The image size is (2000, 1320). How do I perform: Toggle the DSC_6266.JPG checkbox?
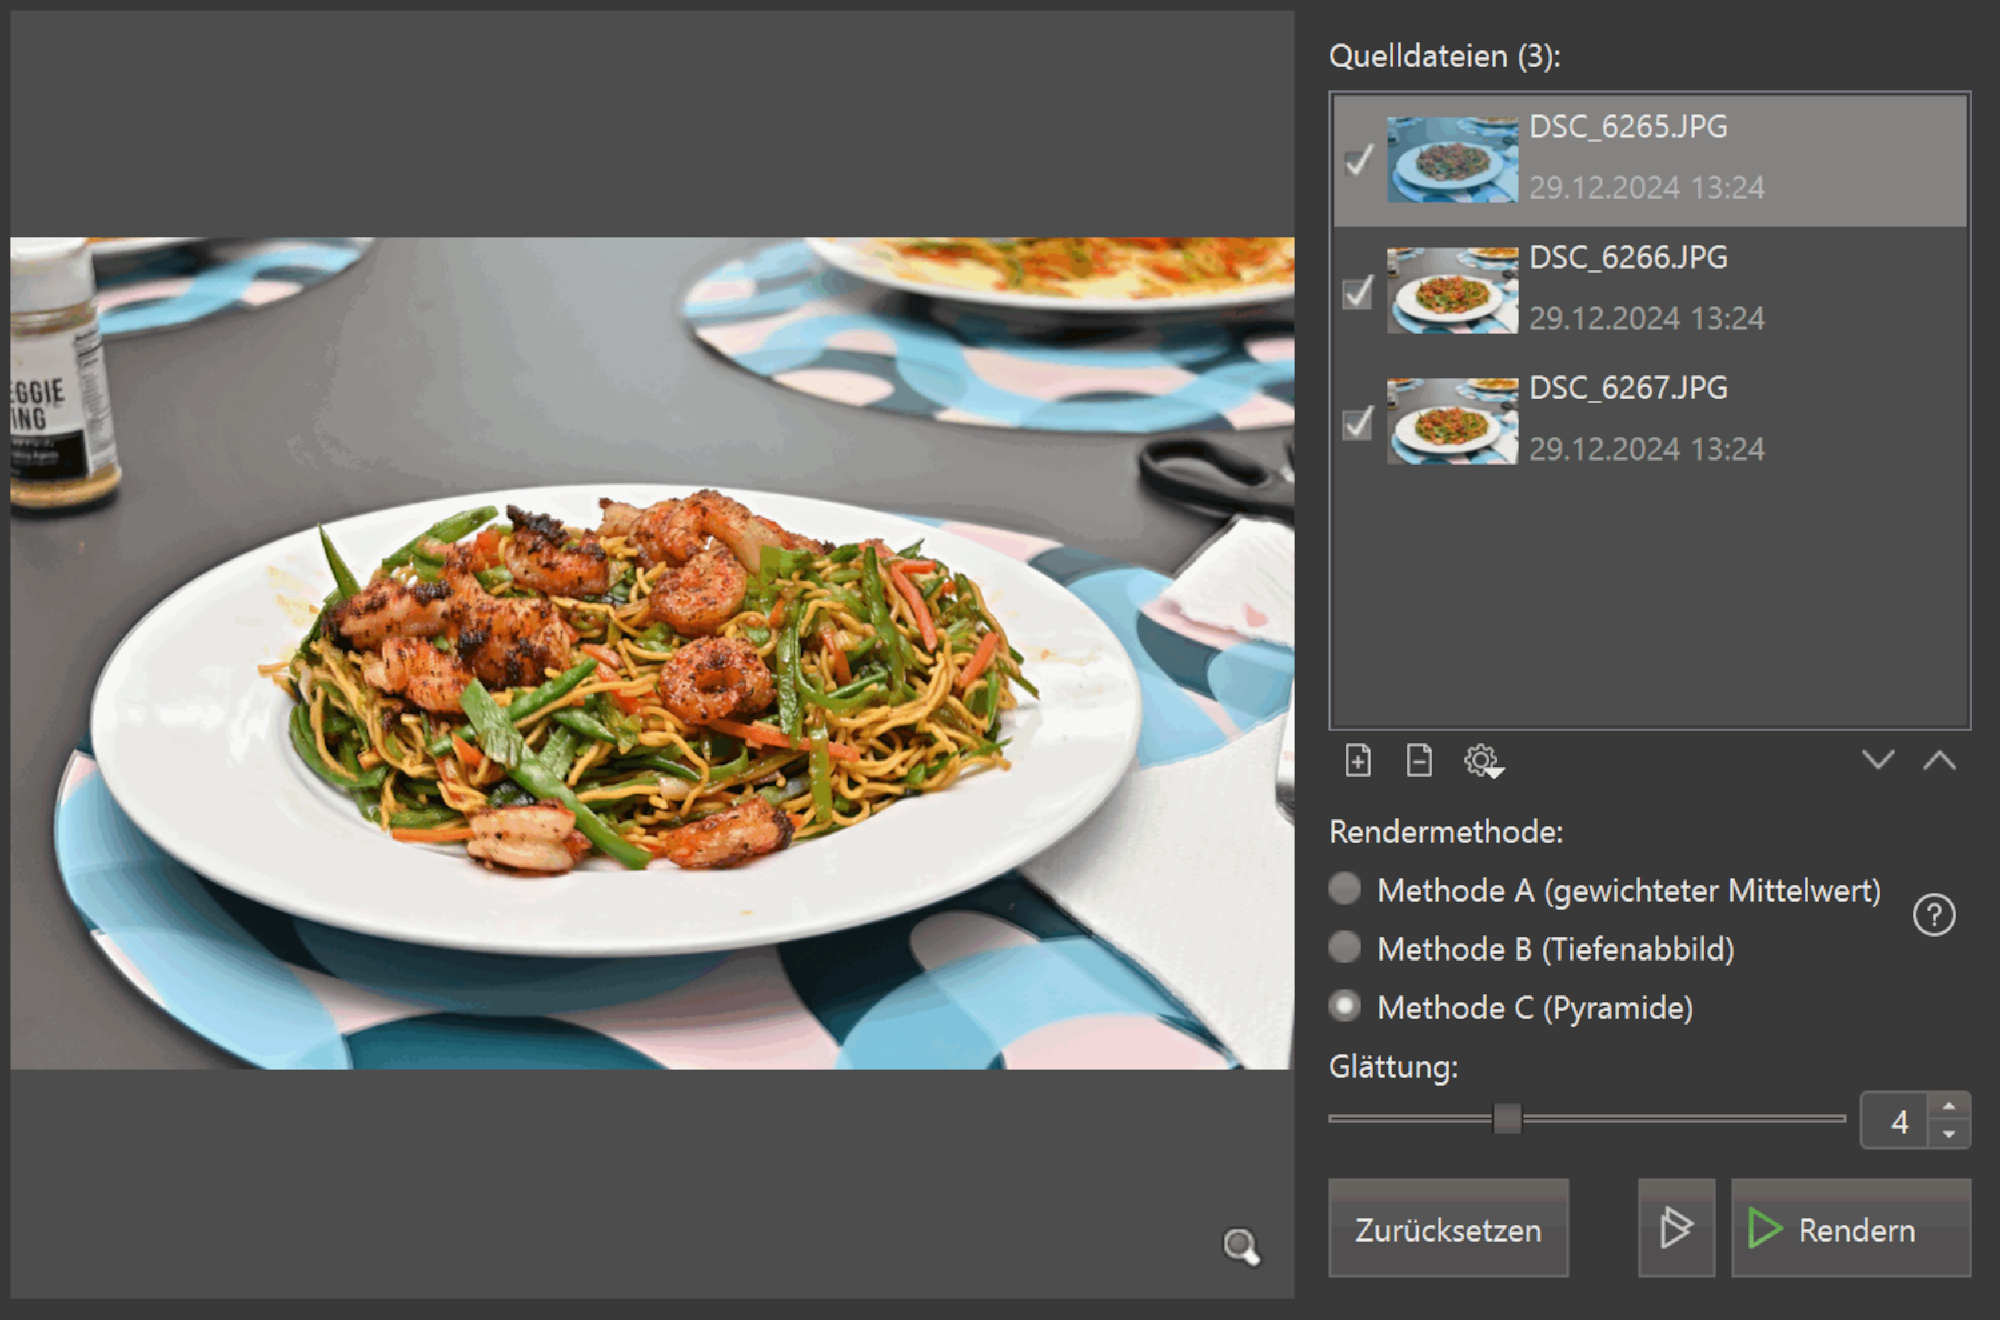pyautogui.click(x=1358, y=292)
